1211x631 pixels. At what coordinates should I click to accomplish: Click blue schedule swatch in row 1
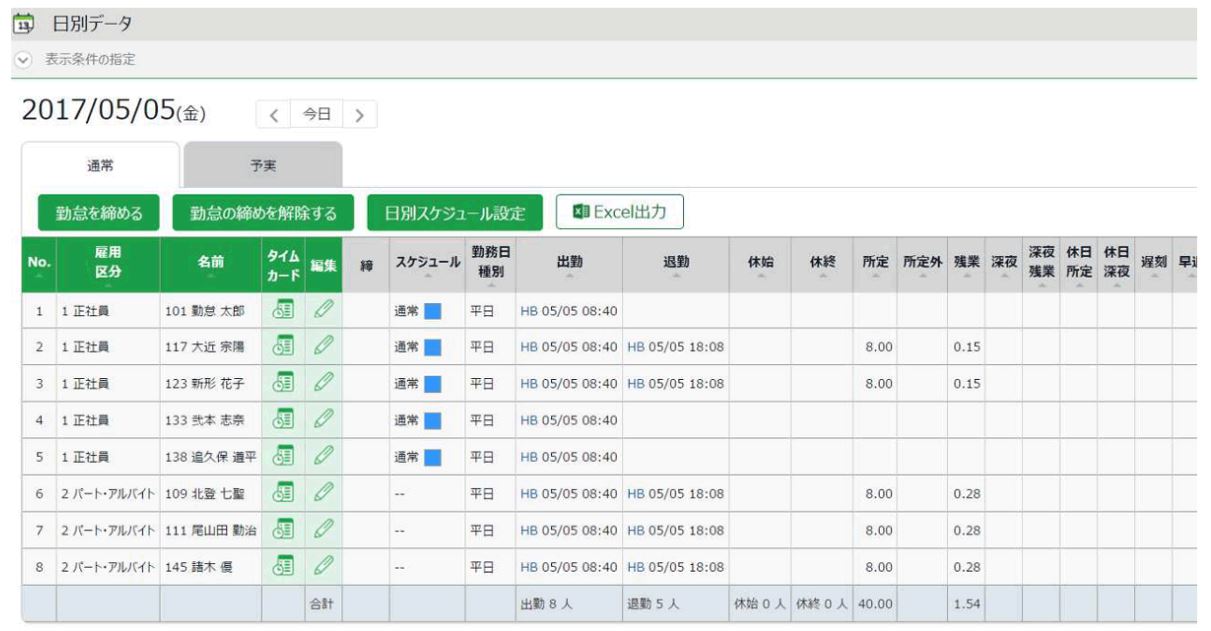433,310
